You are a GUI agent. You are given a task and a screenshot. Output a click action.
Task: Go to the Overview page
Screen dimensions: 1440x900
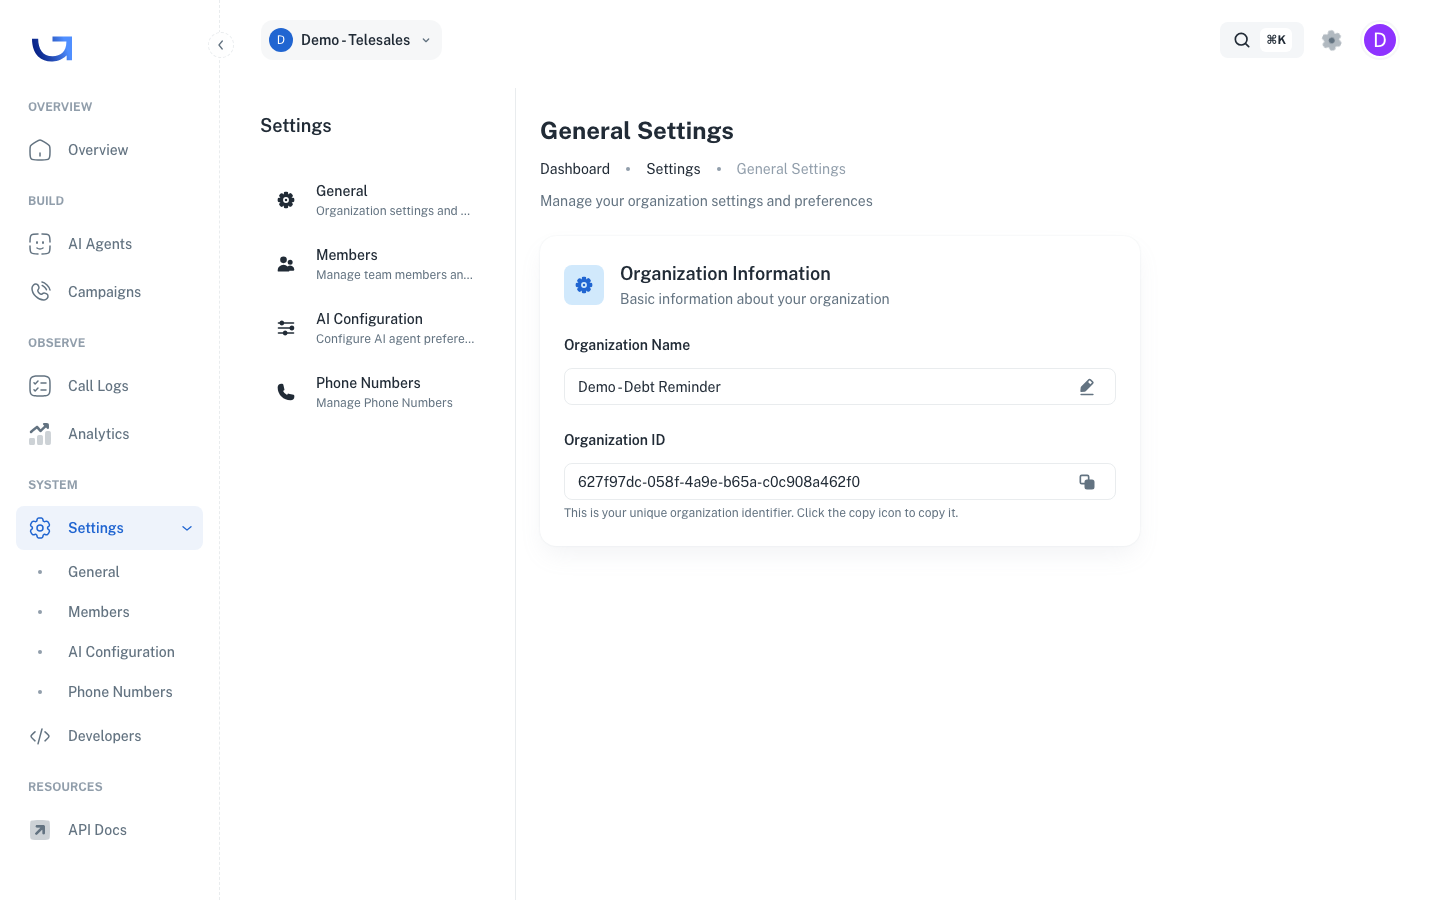(109, 150)
